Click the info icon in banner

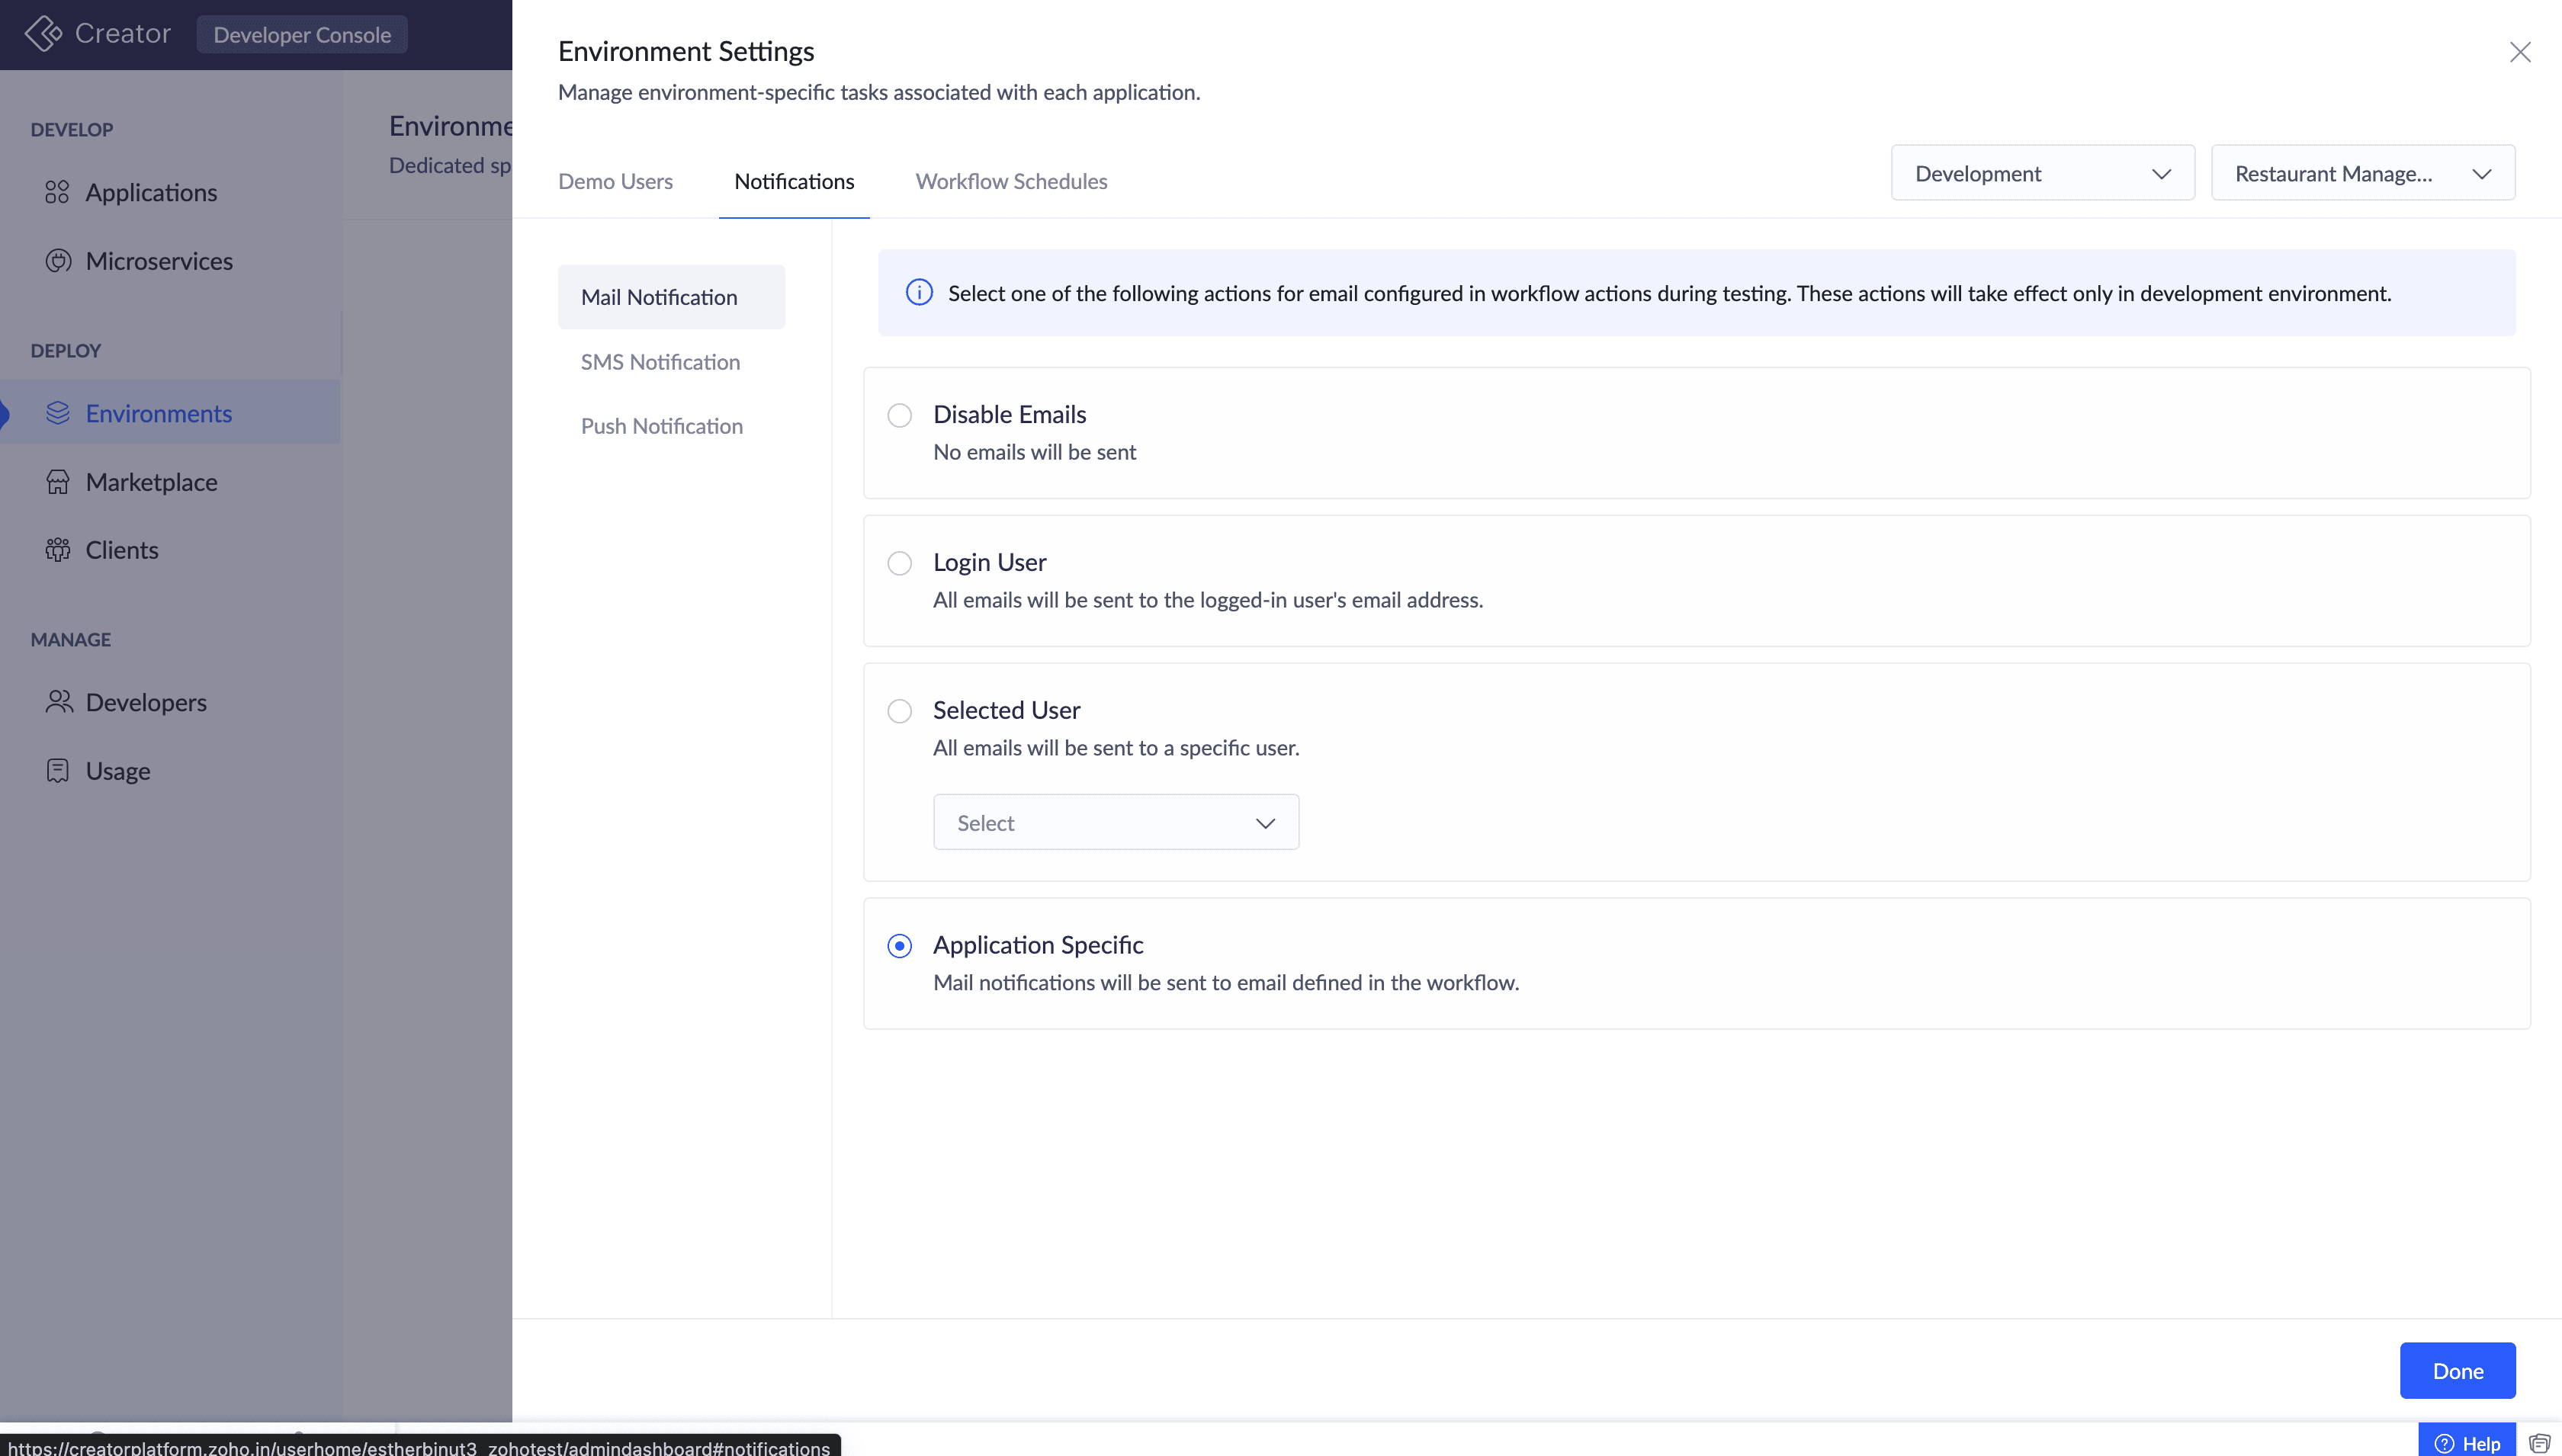point(919,293)
